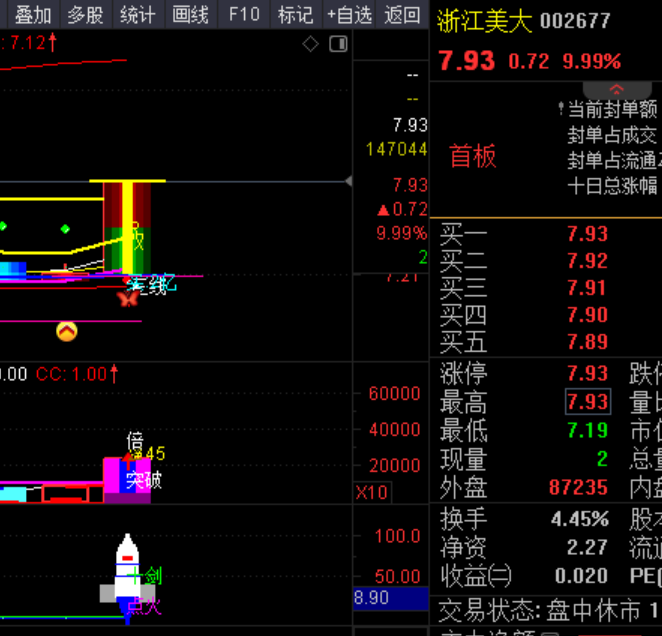
Task: Click the magenta volume bar labeled 突破
Action: coord(127,480)
